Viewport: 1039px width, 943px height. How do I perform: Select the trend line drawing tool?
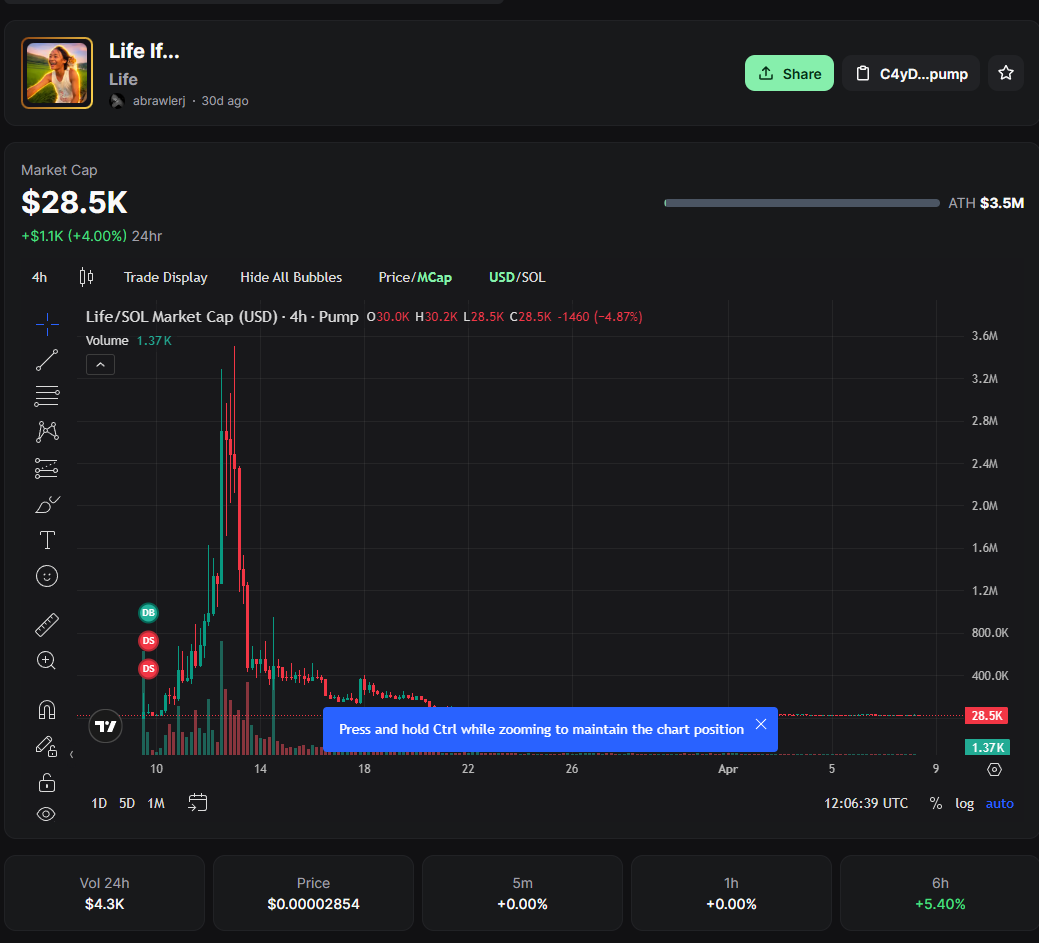pyautogui.click(x=47, y=360)
